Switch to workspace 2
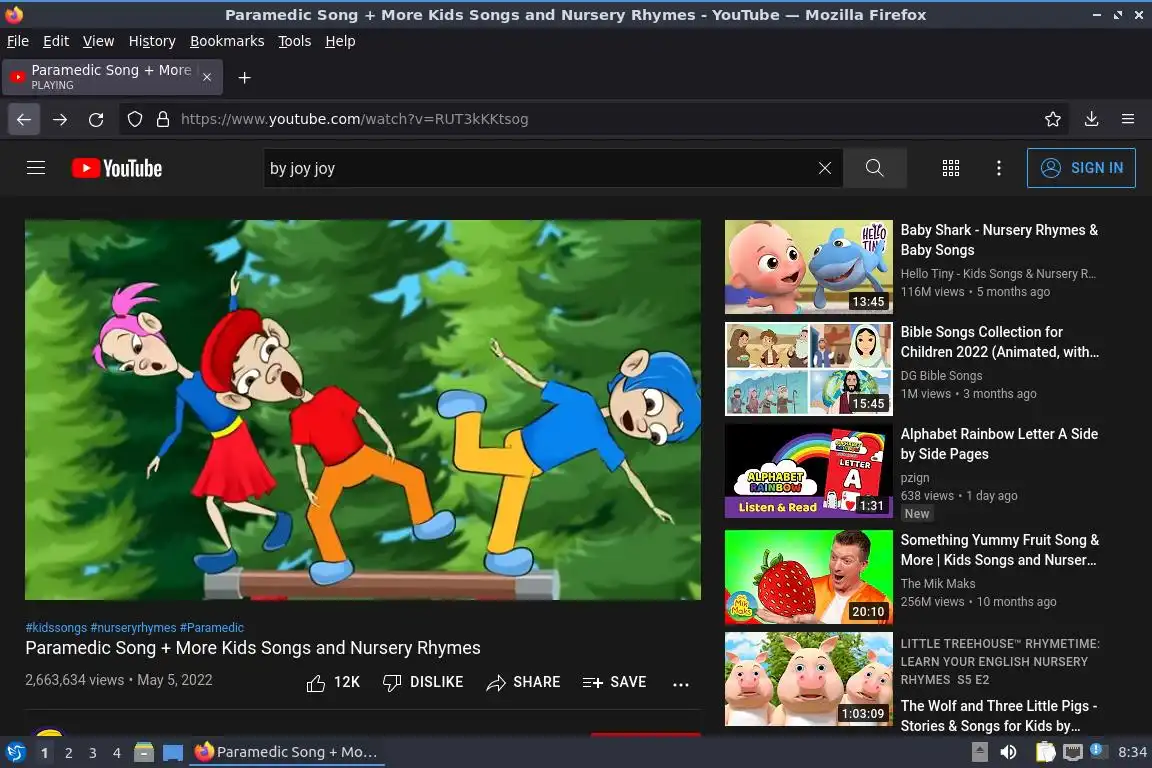Viewport: 1152px width, 768px height. pyautogui.click(x=68, y=753)
